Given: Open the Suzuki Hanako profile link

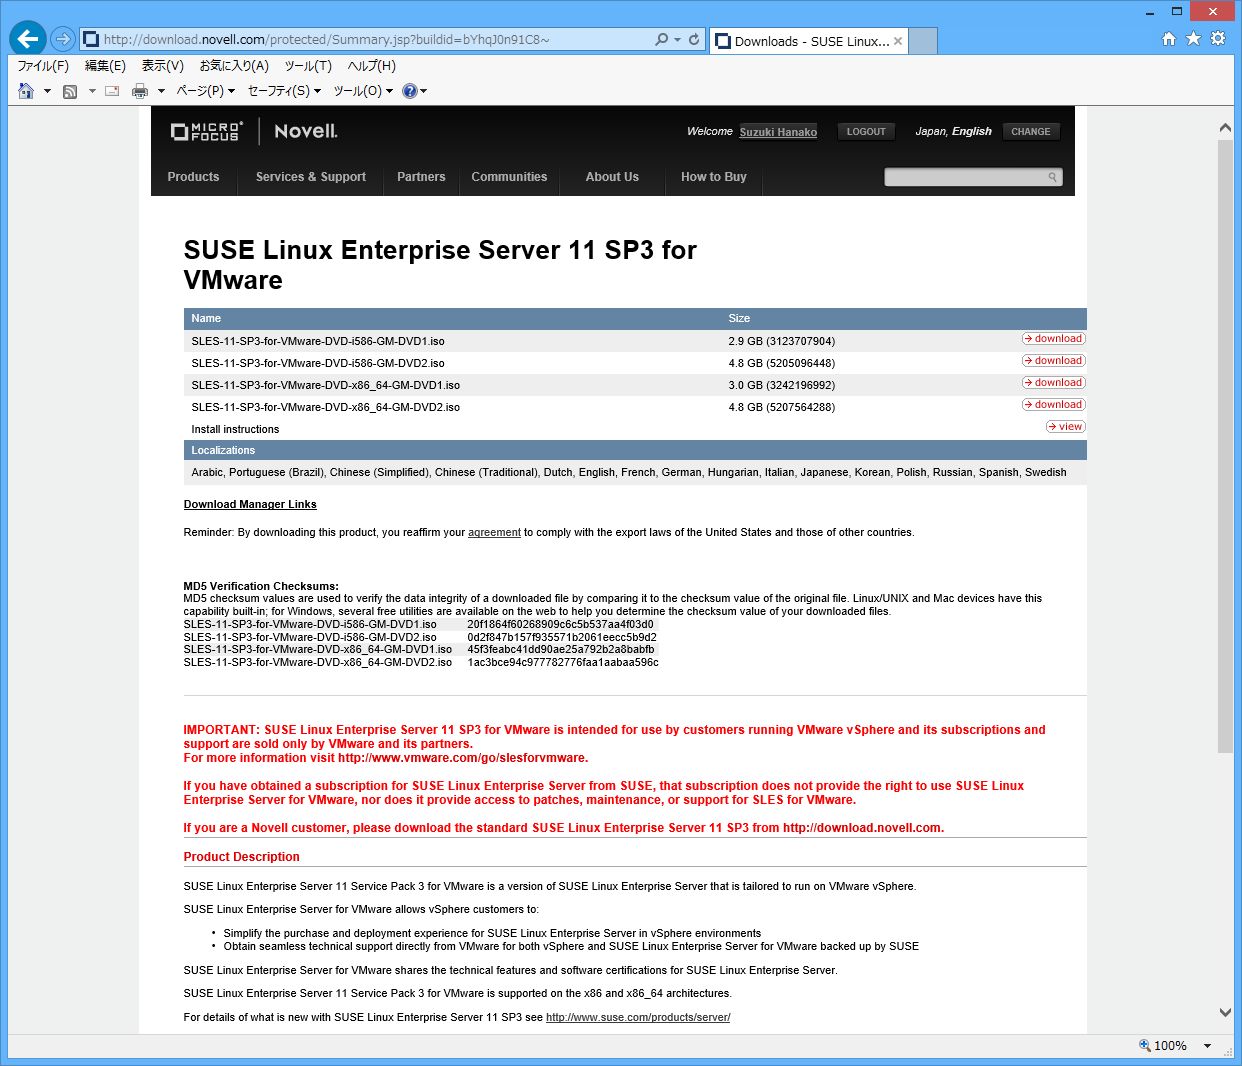Looking at the screenshot, I should click(x=778, y=132).
